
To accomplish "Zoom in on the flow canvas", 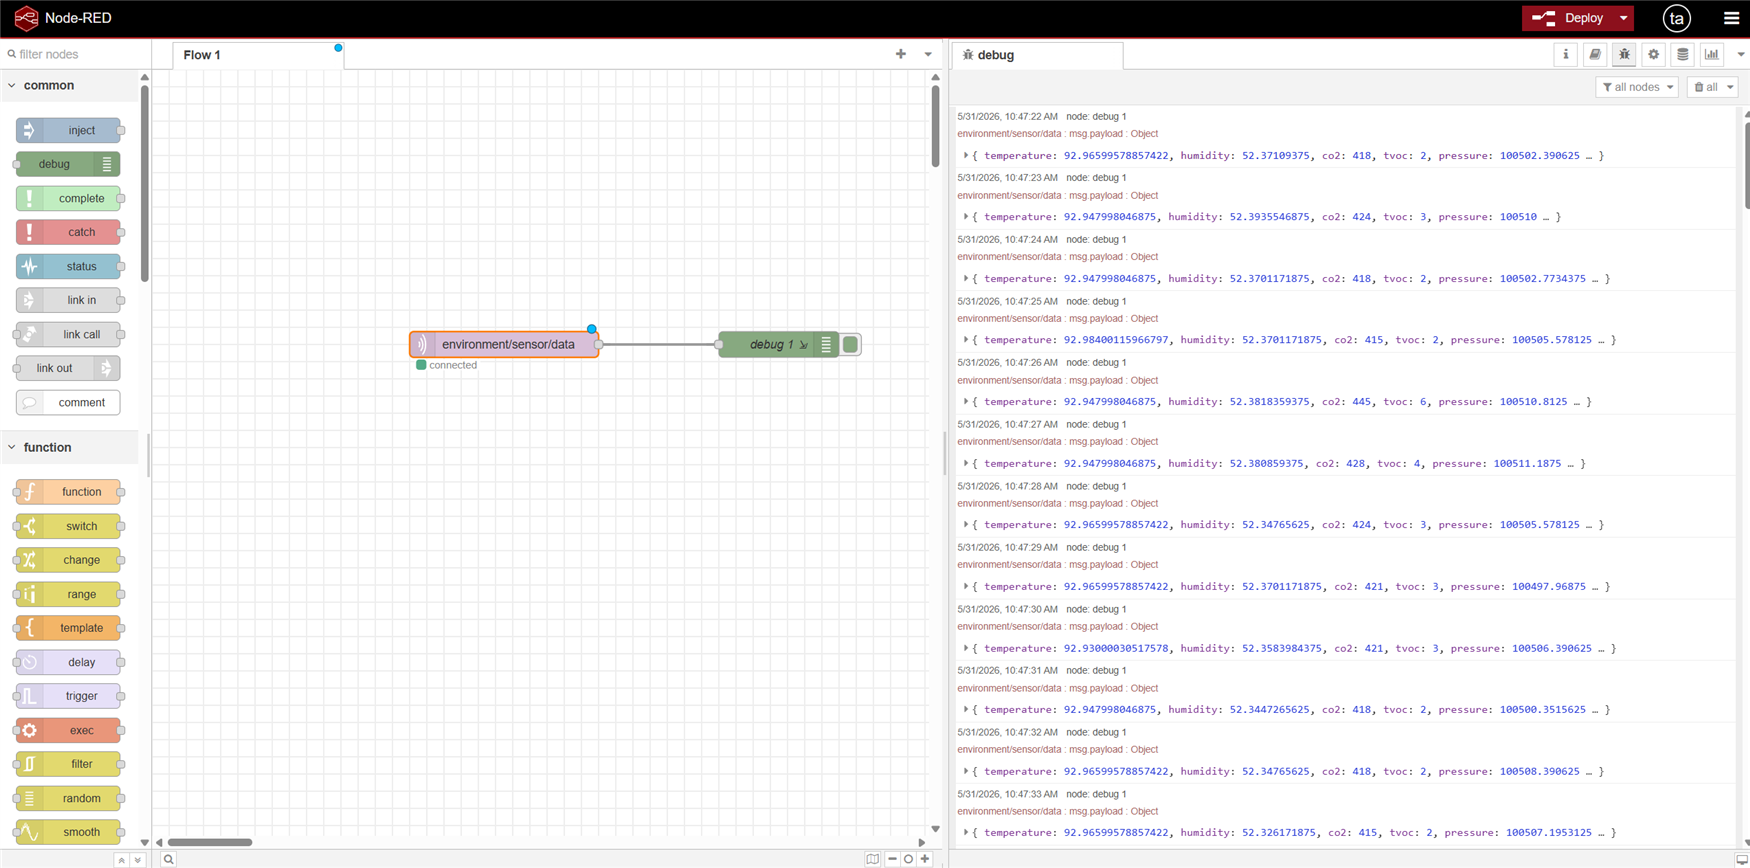I will click(x=925, y=859).
